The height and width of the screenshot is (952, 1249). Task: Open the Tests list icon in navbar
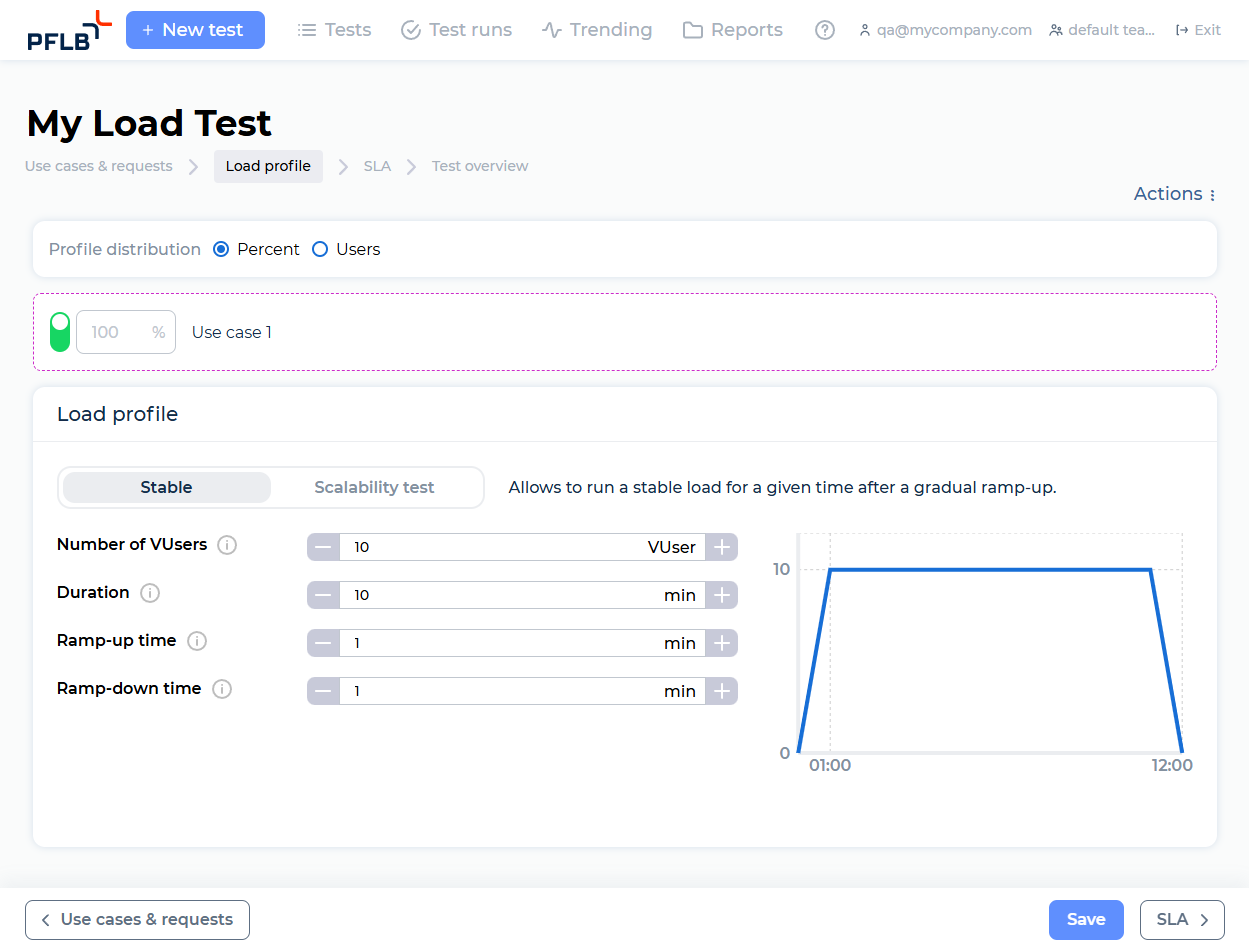306,30
